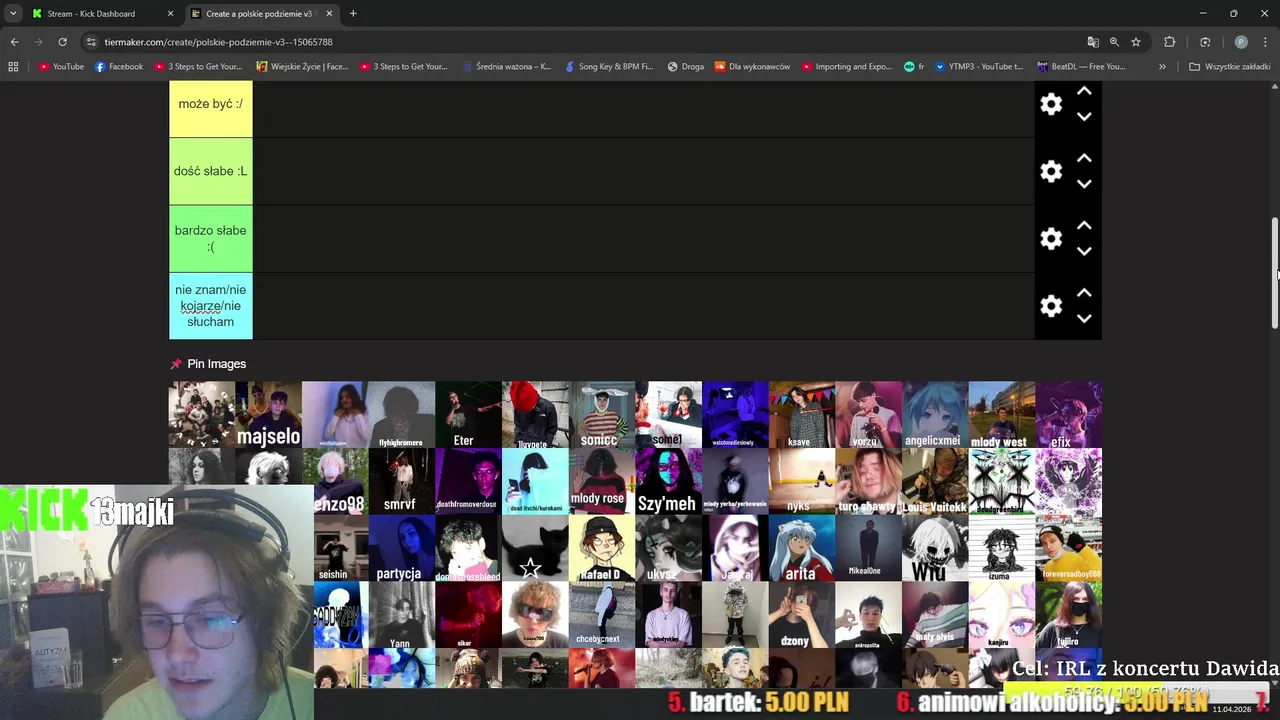Select the 'vorzu' artist image
Screen dimensions: 1280x720
click(868, 414)
